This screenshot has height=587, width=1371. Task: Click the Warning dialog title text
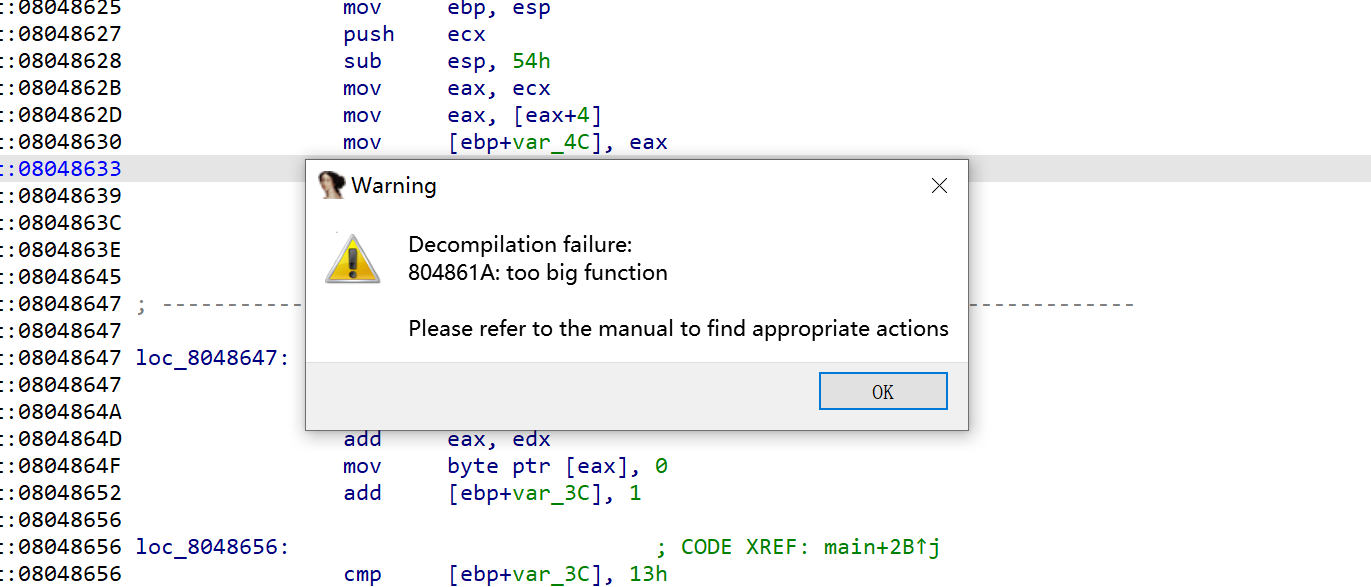394,186
